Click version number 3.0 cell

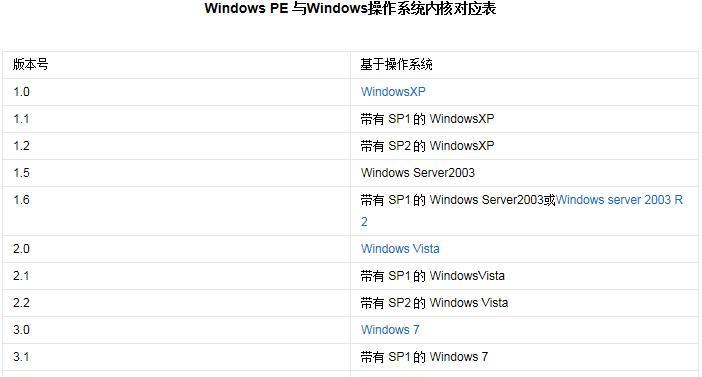[176, 330]
